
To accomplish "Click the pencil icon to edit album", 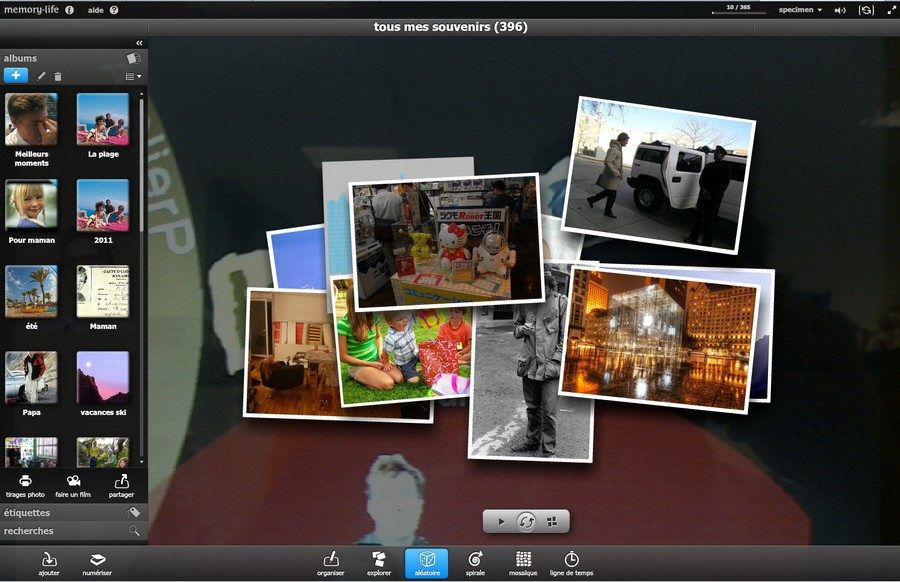I will (42, 76).
